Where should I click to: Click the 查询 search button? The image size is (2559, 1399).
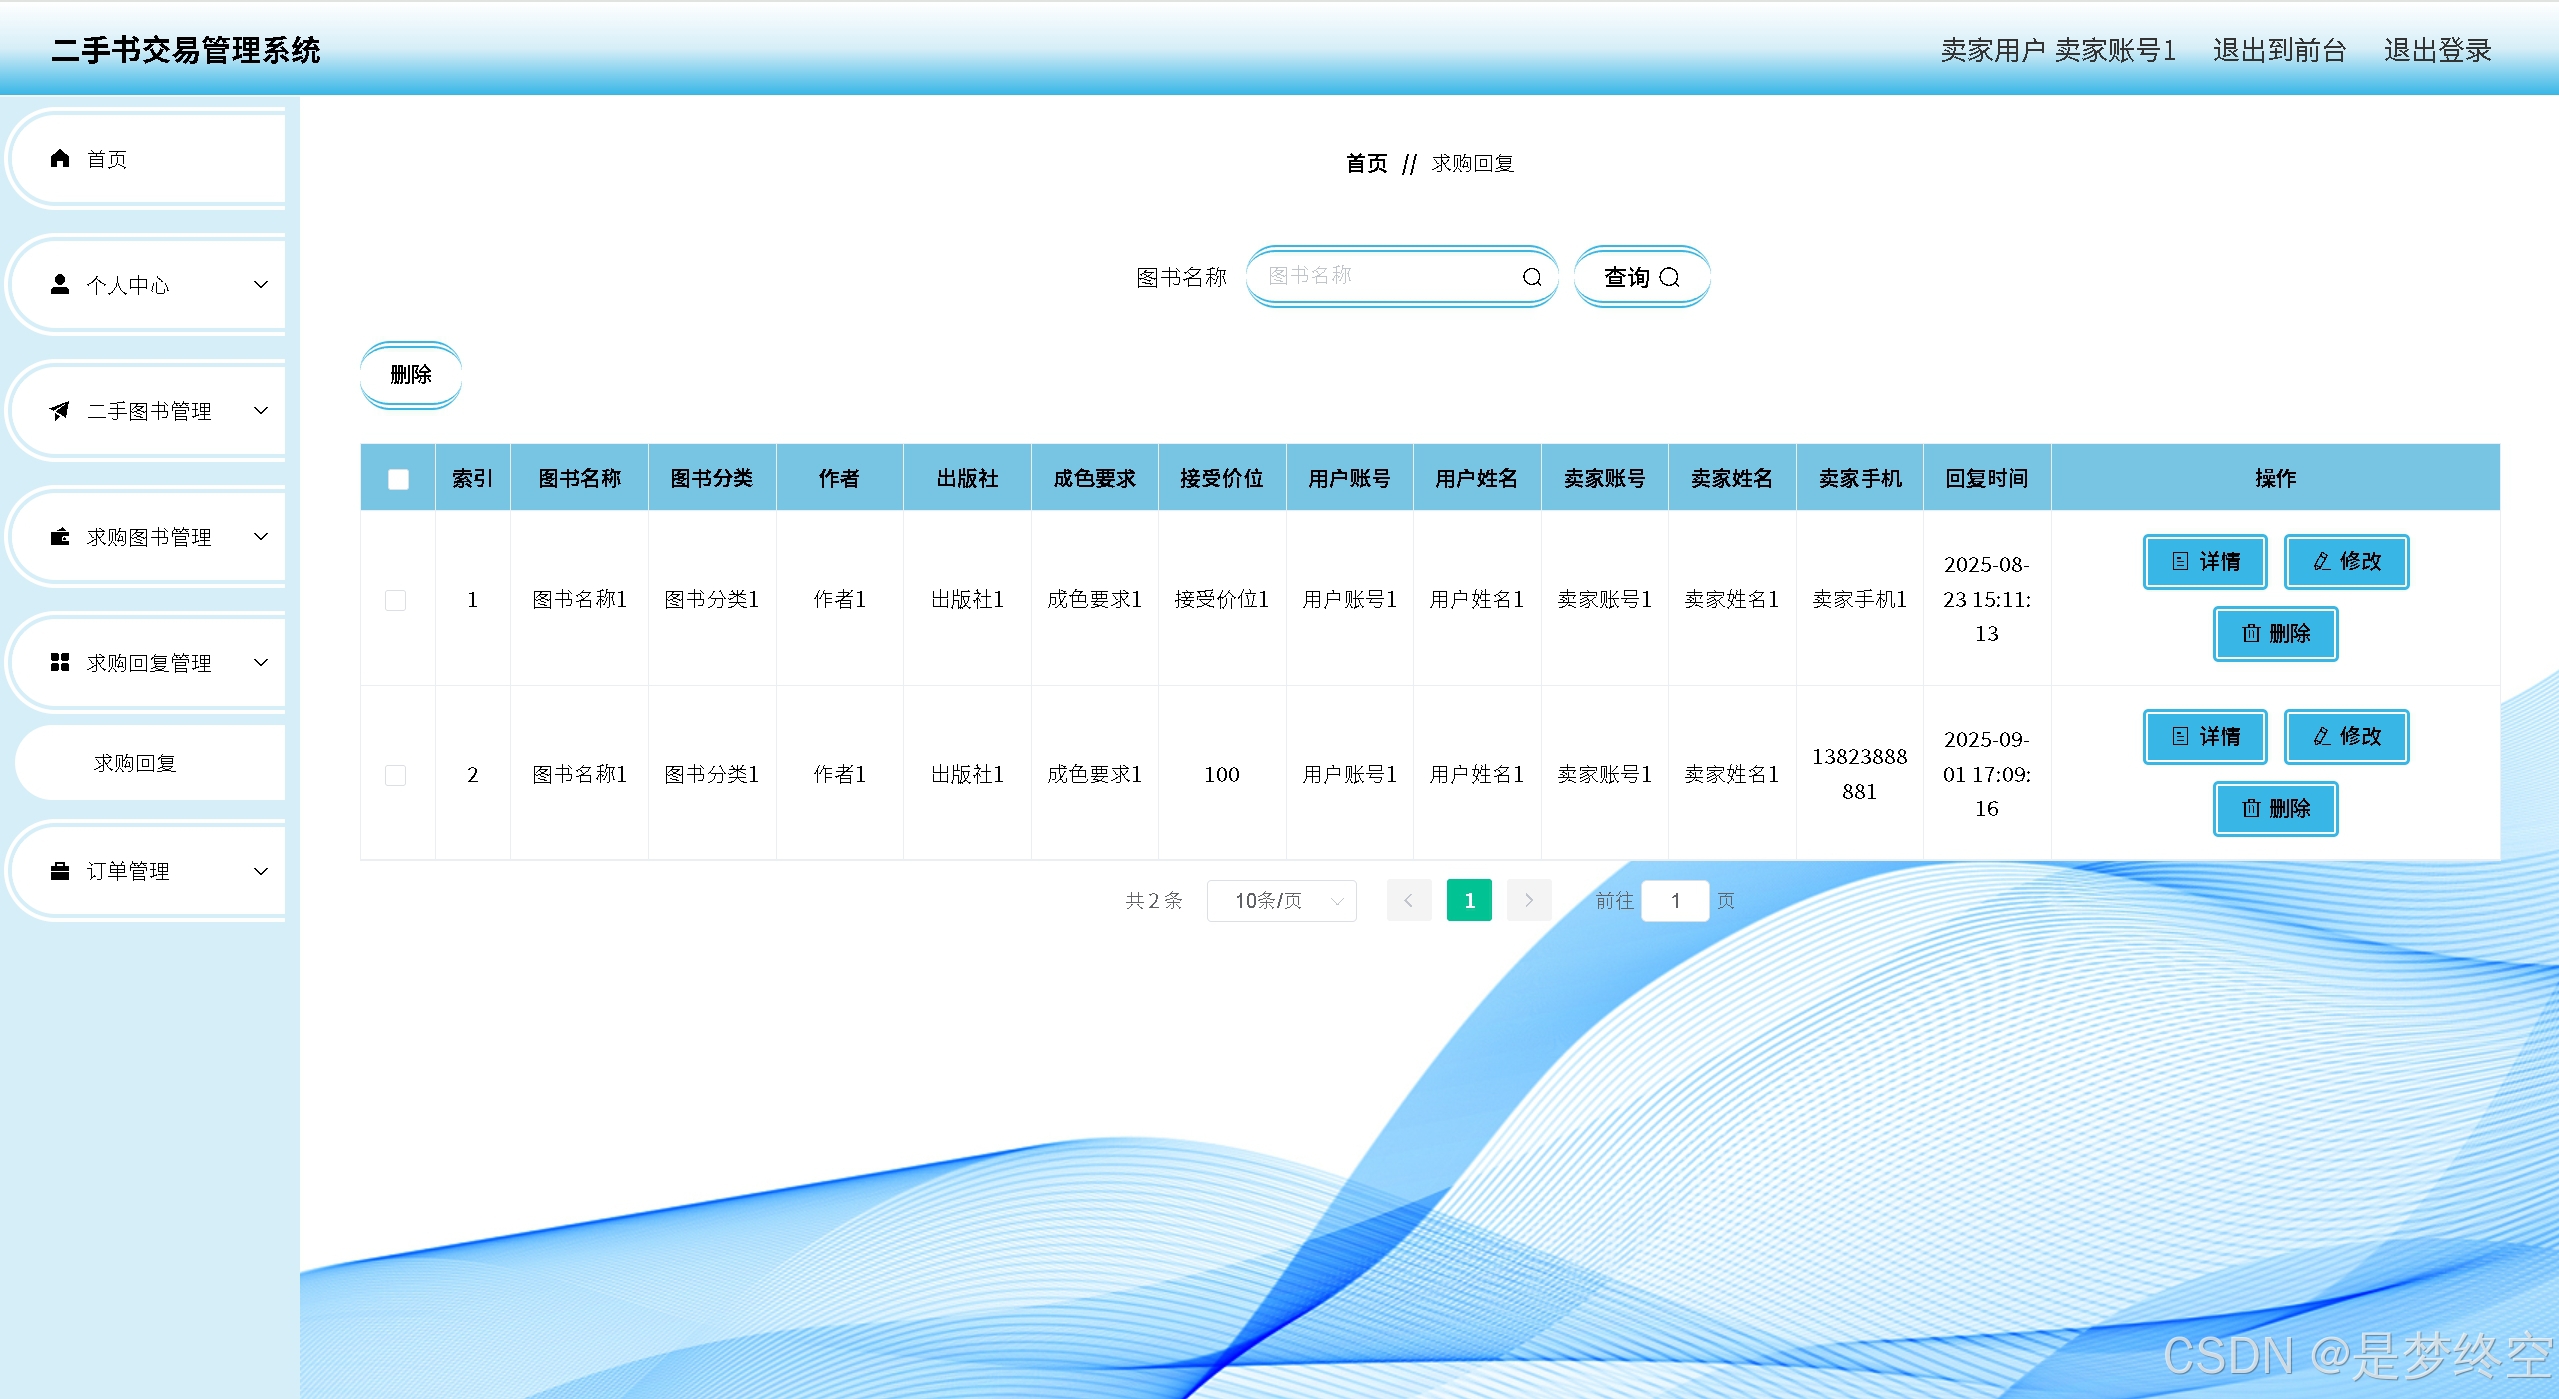tap(1642, 277)
